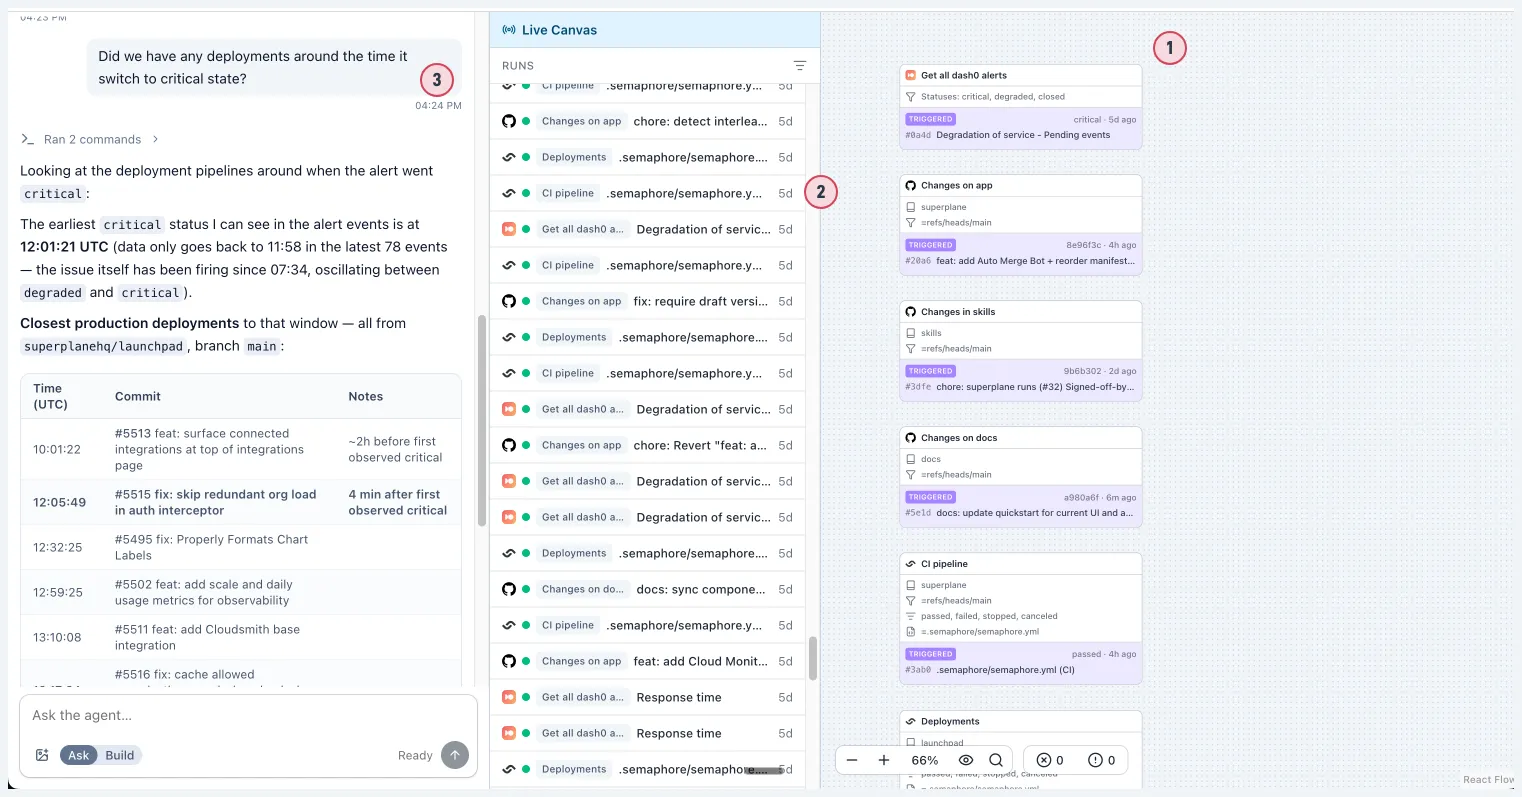Click Semaphore icon on 'Deployments' canvas node
The height and width of the screenshot is (797, 1522).
[x=911, y=721]
